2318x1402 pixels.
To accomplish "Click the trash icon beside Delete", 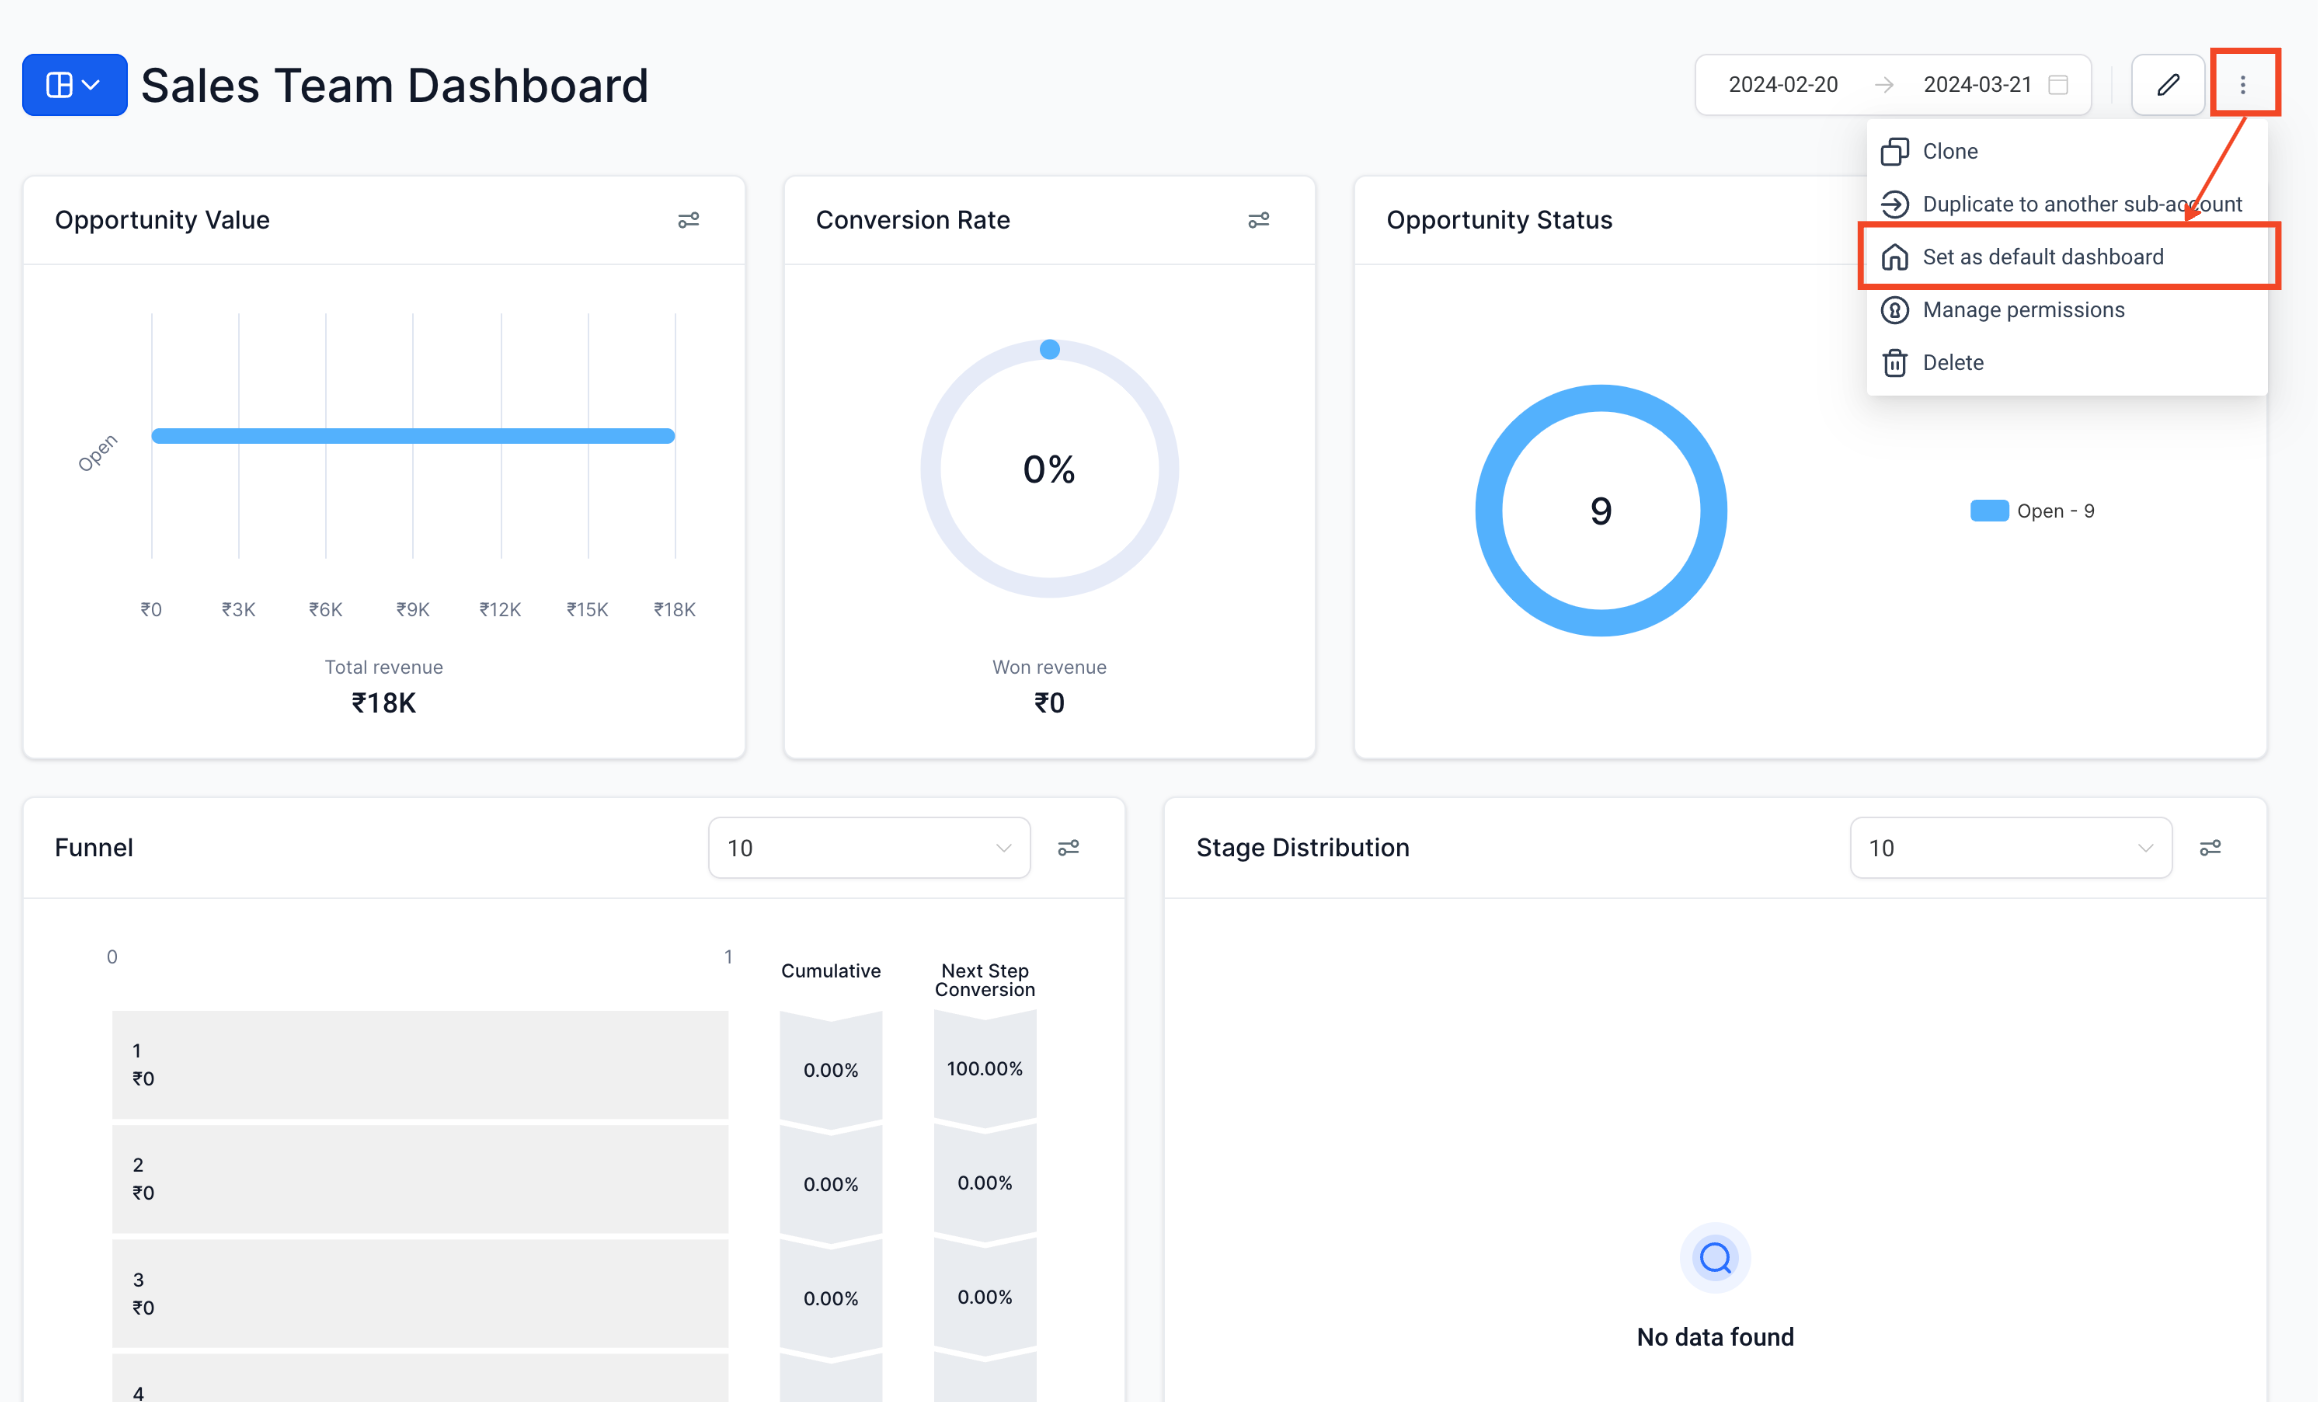I will 1894,363.
